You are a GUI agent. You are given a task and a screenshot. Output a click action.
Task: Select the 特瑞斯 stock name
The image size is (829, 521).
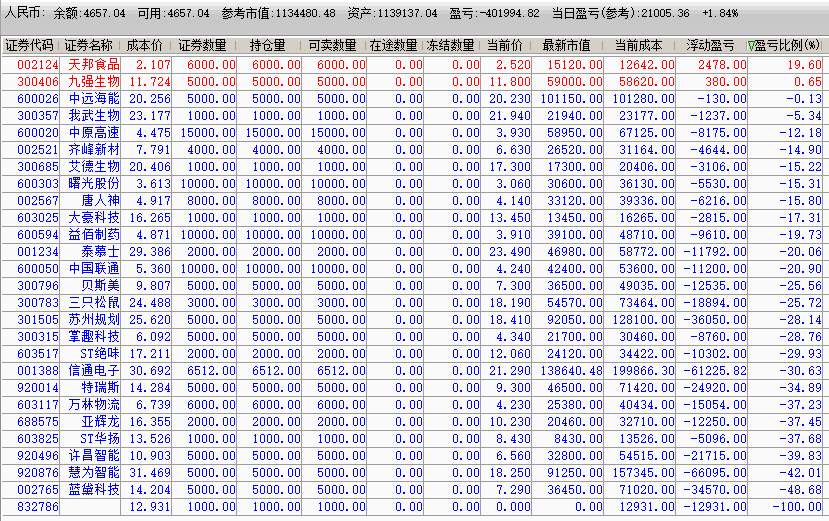pyautogui.click(x=100, y=388)
